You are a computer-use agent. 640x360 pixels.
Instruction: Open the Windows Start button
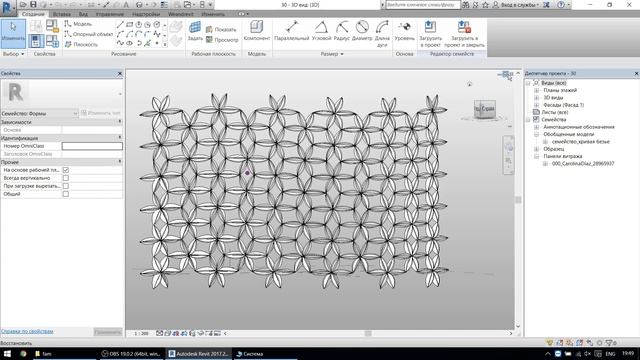pyautogui.click(x=7, y=354)
